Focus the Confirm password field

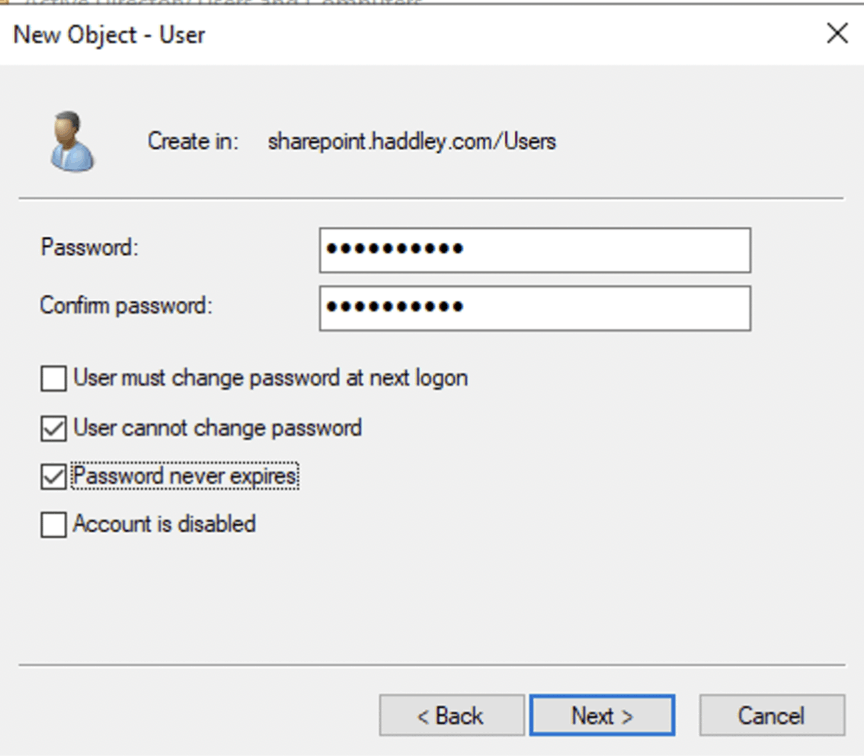[534, 308]
